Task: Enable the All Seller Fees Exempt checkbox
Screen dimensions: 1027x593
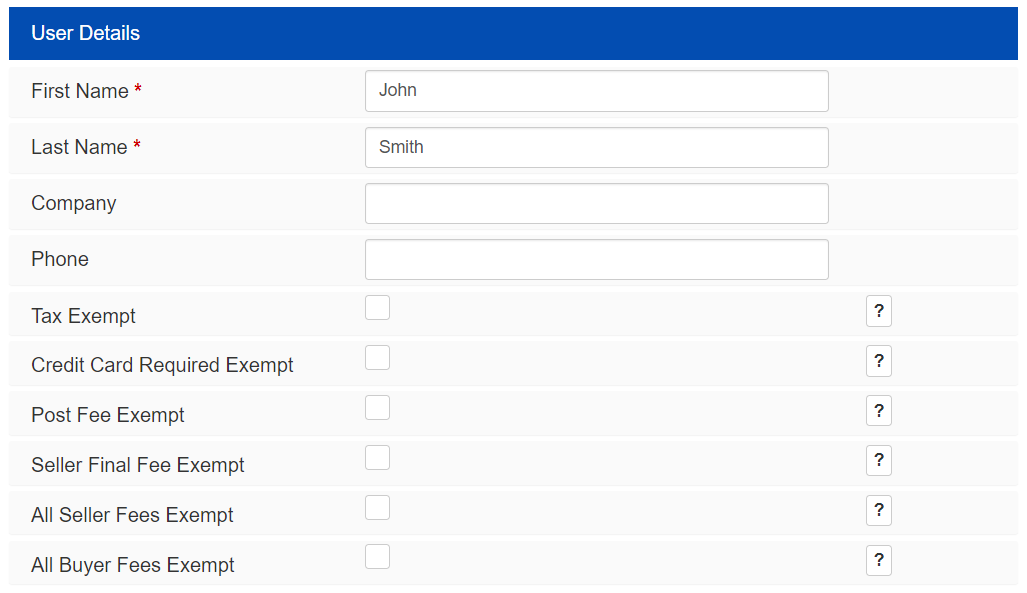Action: 377,507
